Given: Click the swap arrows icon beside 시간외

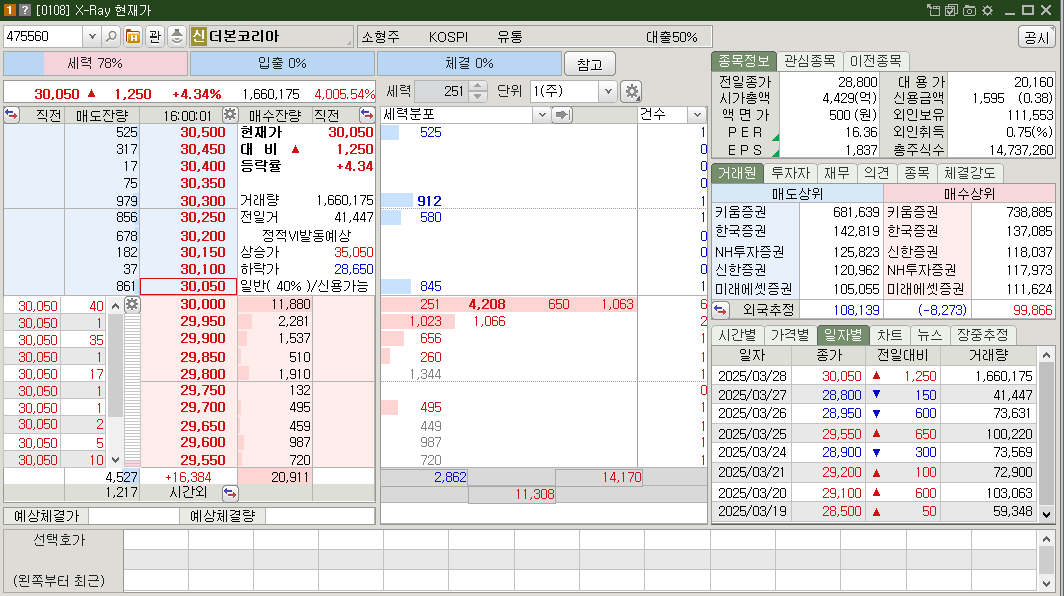Looking at the screenshot, I should point(230,493).
